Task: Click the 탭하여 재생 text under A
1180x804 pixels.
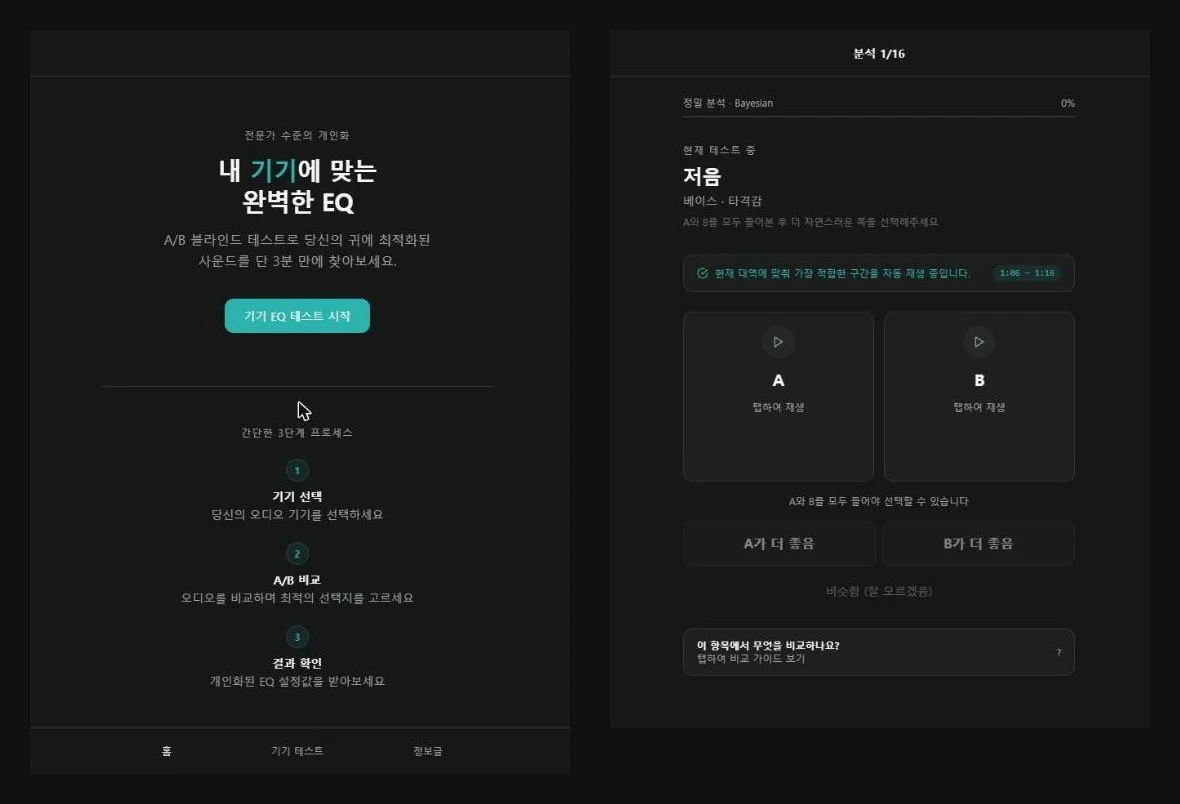Action: click(x=778, y=407)
